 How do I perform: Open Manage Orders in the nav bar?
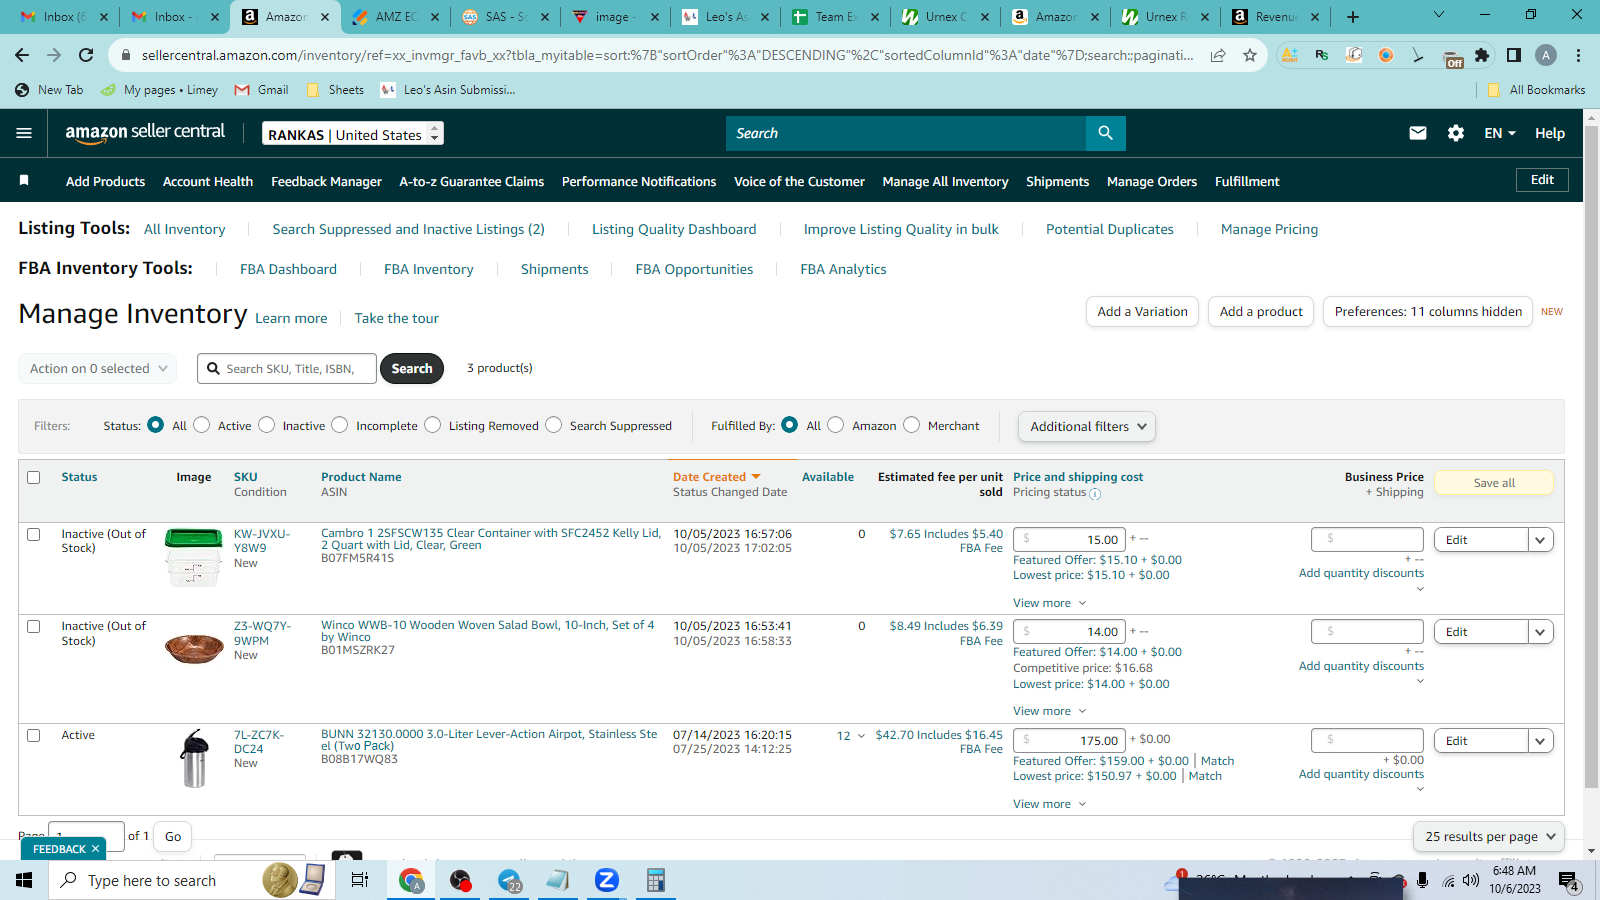1152,181
